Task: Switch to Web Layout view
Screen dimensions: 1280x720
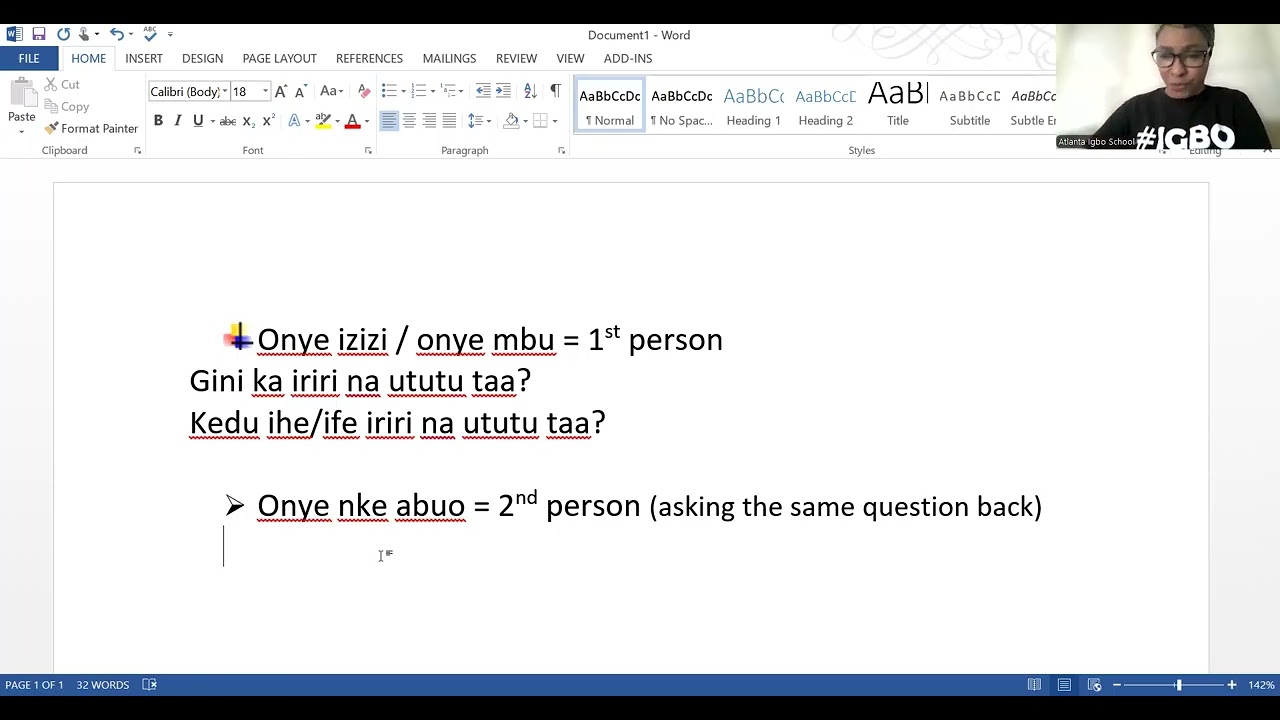Action: [1094, 685]
